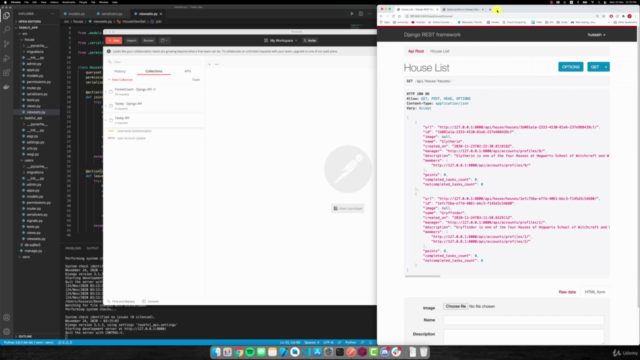Screen dimensions: 640x360
Task: Open the VS Code Source Control icon
Action: [7, 44]
